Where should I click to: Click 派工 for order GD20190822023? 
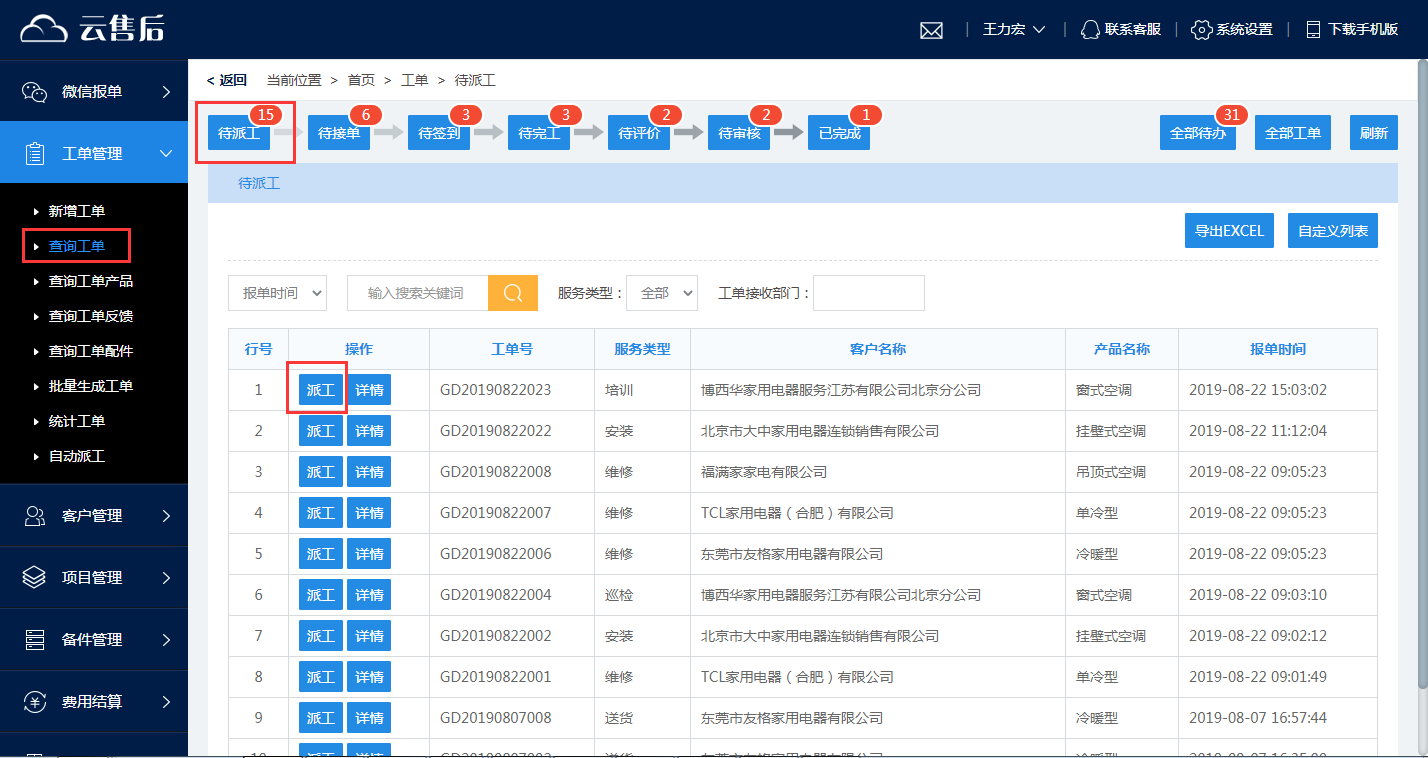[x=321, y=390]
